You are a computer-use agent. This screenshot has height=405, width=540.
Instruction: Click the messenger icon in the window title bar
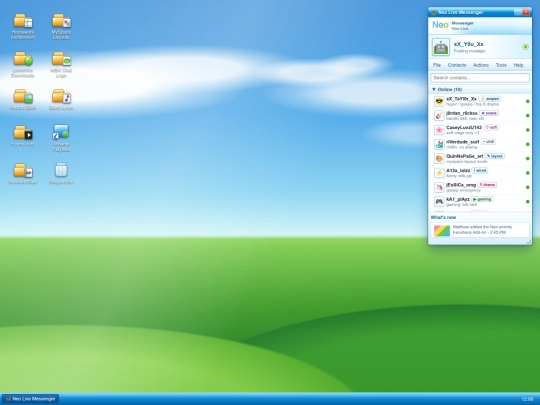(434, 12)
